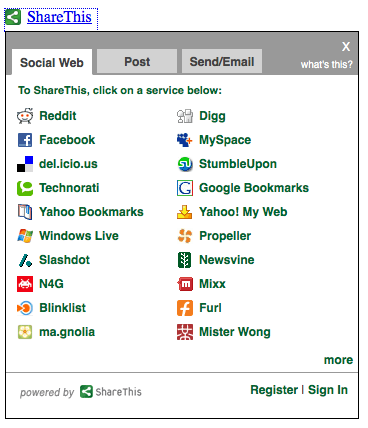Click the Reddit alien icon
This screenshot has height=428, width=368.
[25, 116]
